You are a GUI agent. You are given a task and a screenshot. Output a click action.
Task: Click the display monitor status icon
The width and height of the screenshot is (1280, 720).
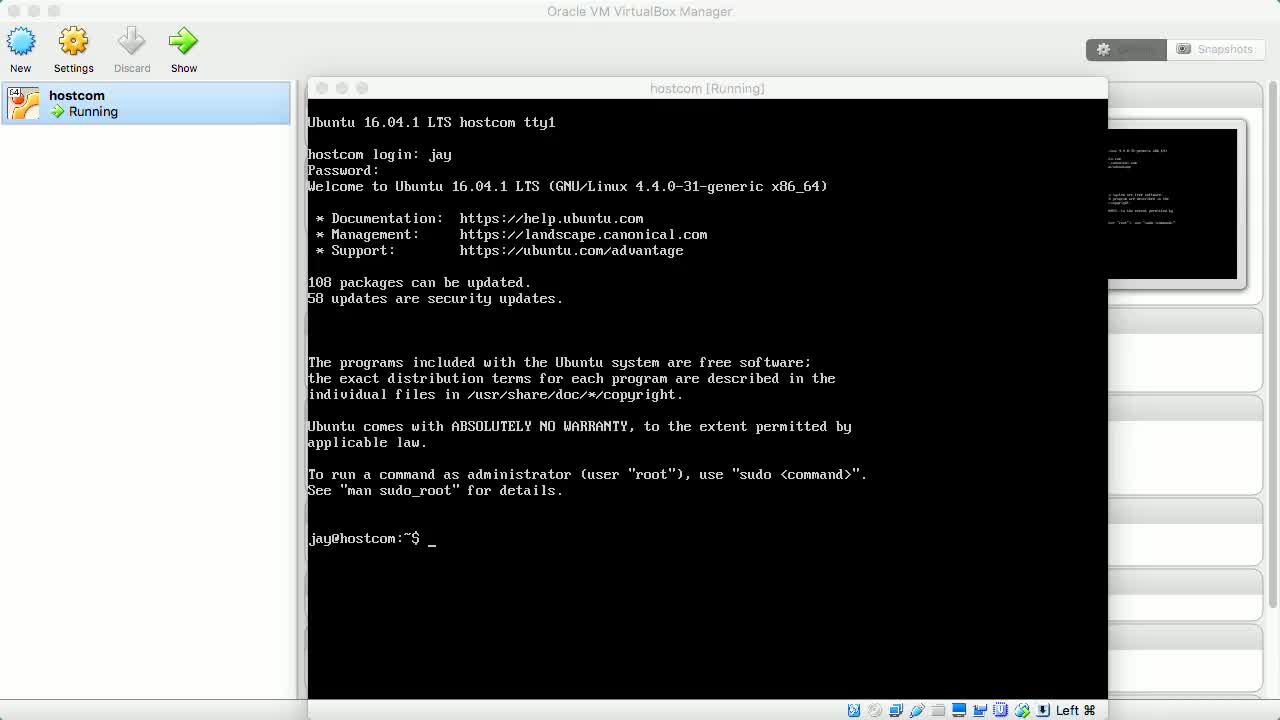959,710
